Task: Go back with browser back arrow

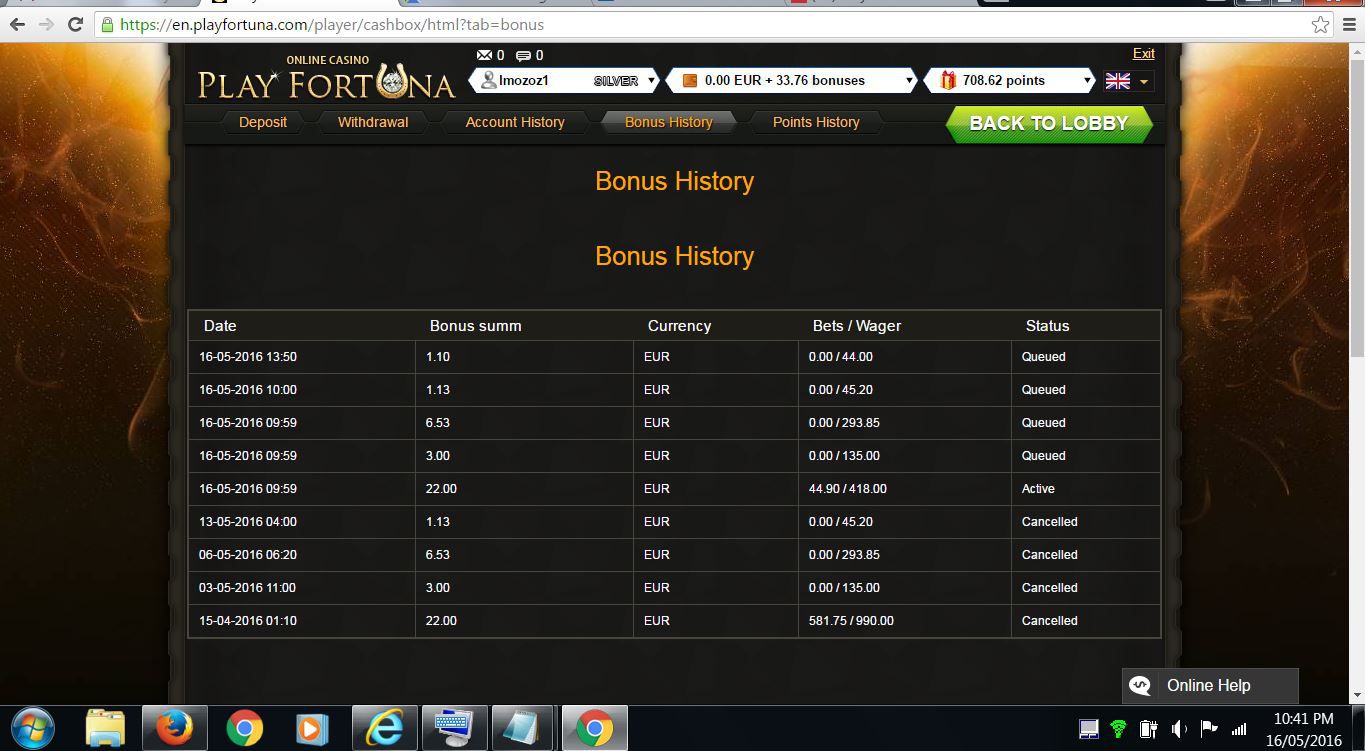Action: coord(18,24)
